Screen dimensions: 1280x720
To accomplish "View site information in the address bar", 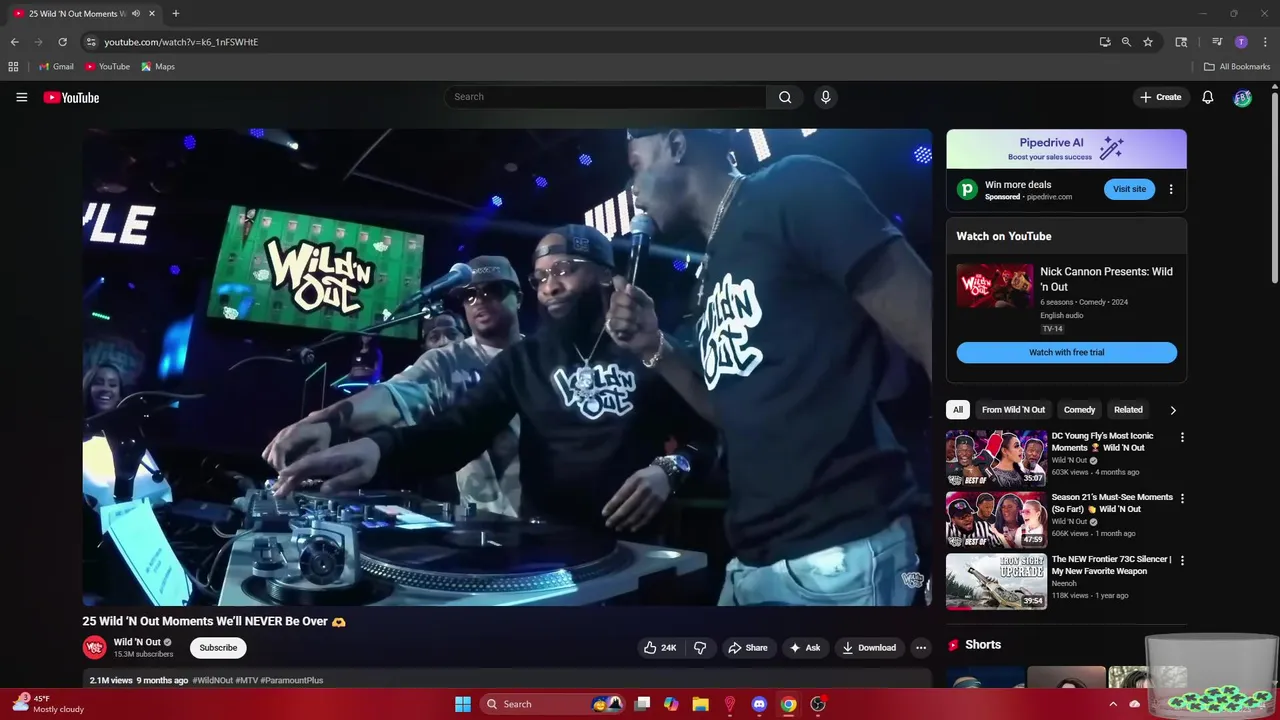I will point(91,42).
